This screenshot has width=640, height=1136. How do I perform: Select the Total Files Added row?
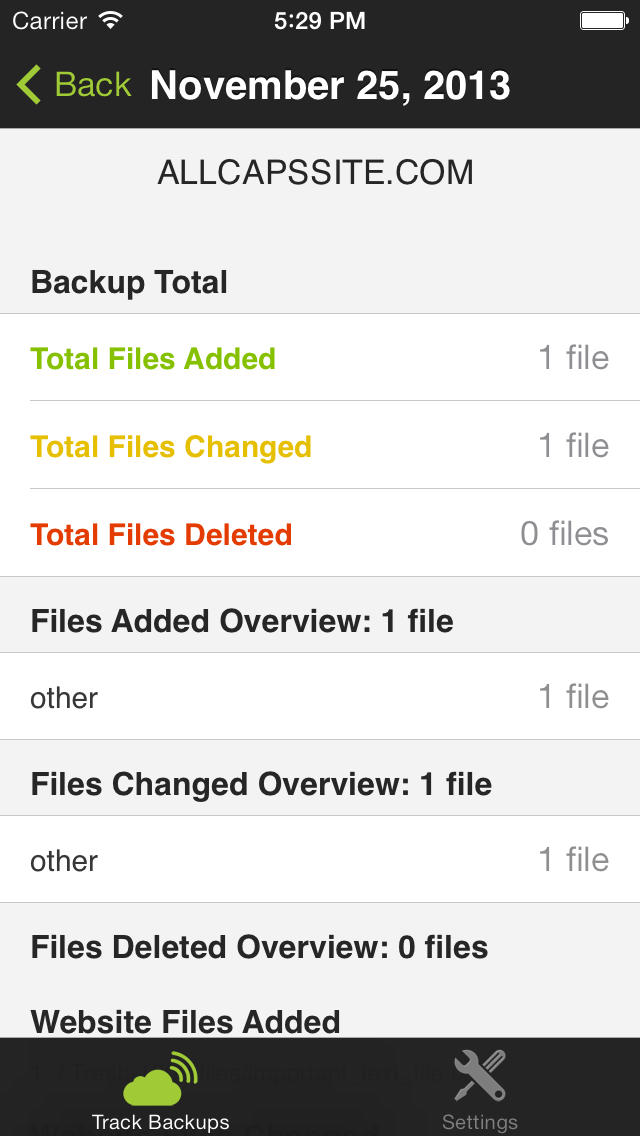(x=320, y=358)
